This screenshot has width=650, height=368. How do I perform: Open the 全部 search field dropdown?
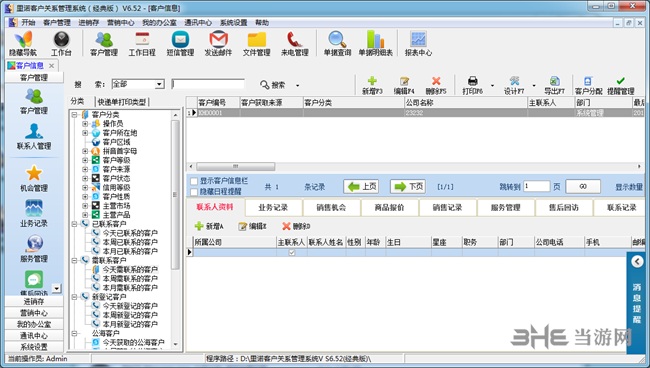160,85
